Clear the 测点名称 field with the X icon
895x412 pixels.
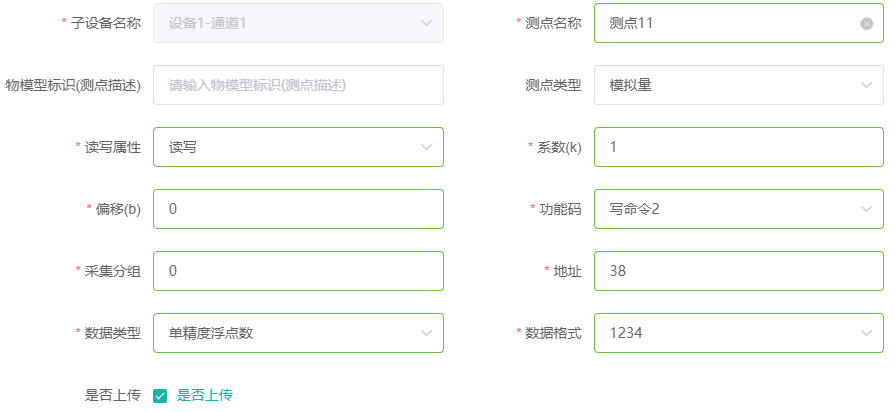(866, 23)
